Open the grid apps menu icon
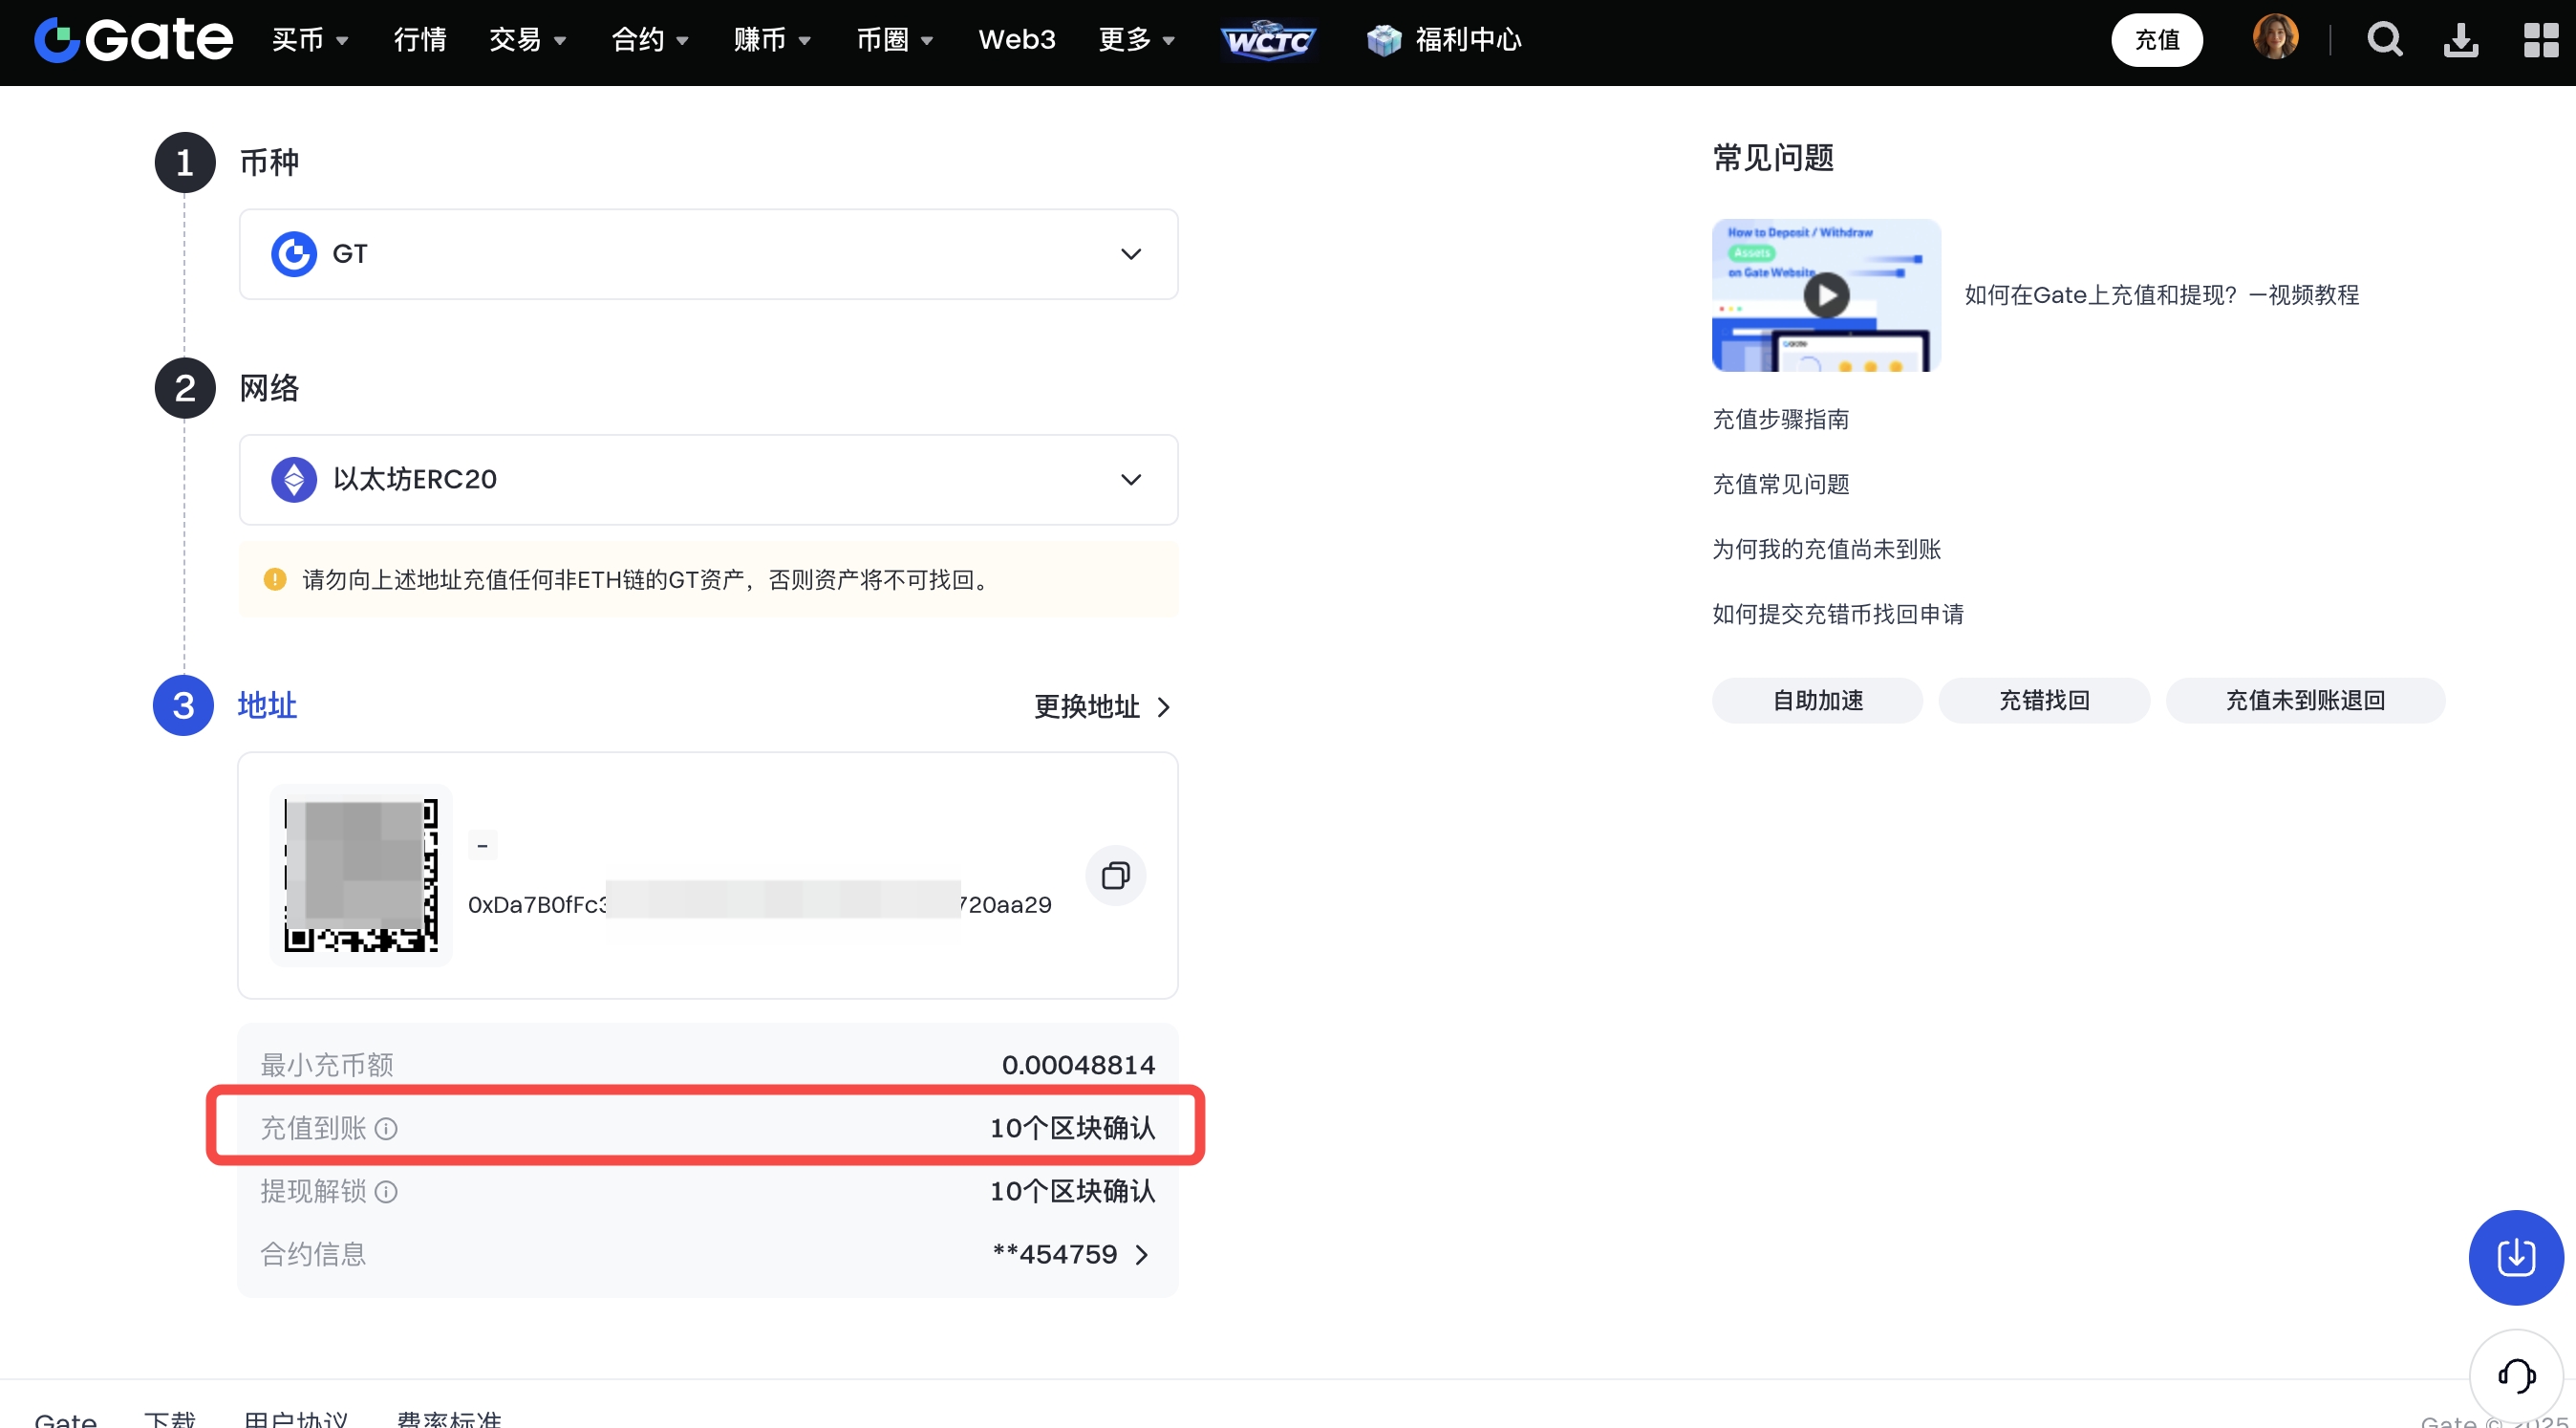Viewport: 2576px width, 1428px height. (2540, 40)
